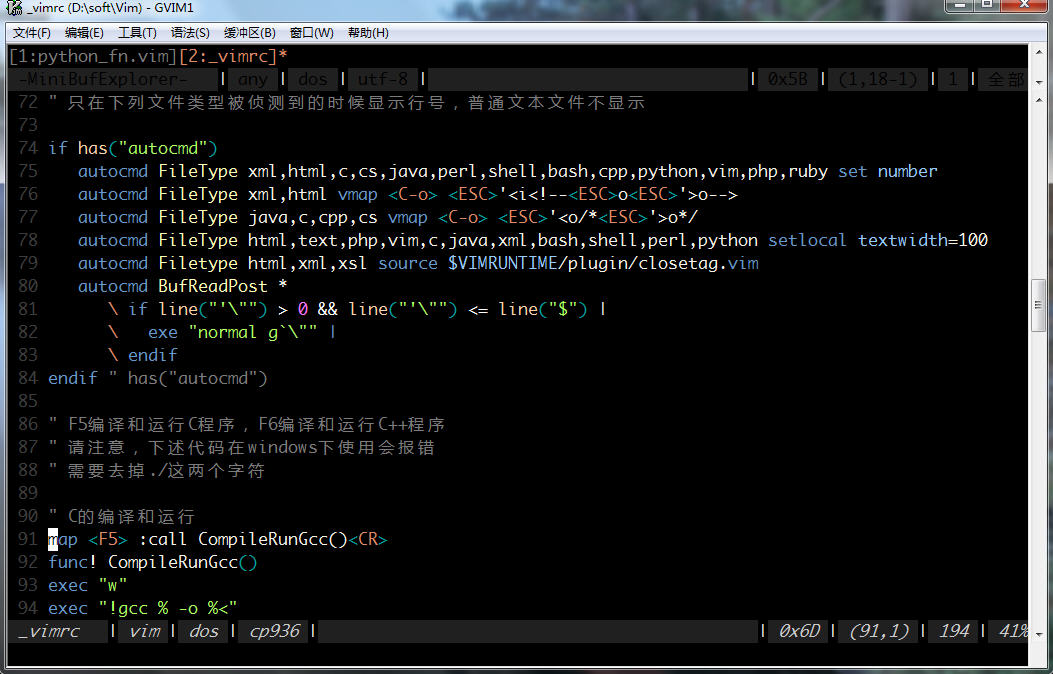Viewport: 1053px width, 674px height.
Task: Click line 74 'if has("autocmd")'
Action: point(133,148)
